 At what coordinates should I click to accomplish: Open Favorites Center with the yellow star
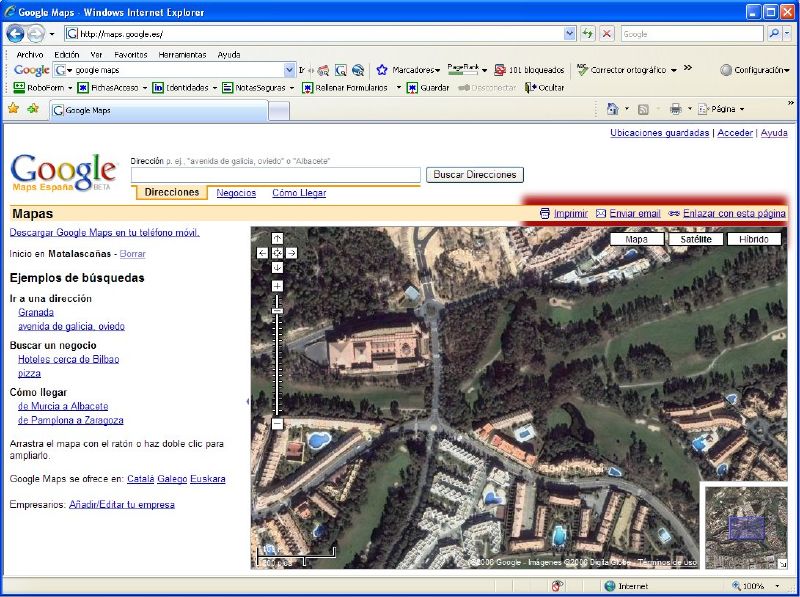[x=13, y=109]
